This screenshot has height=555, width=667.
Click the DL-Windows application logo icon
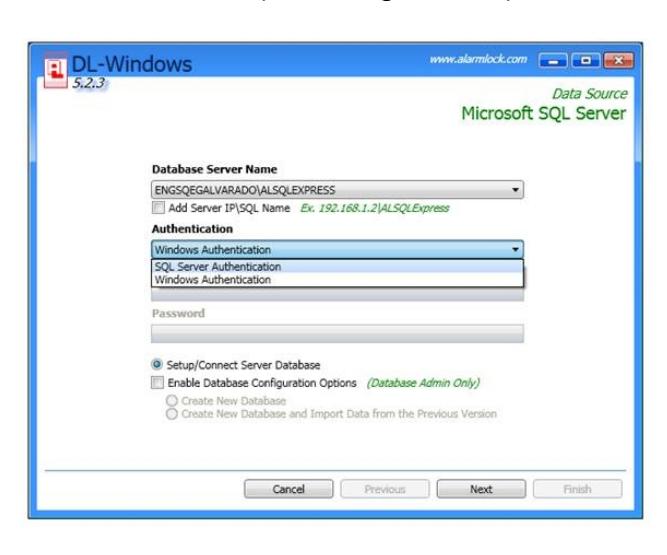tap(55, 71)
